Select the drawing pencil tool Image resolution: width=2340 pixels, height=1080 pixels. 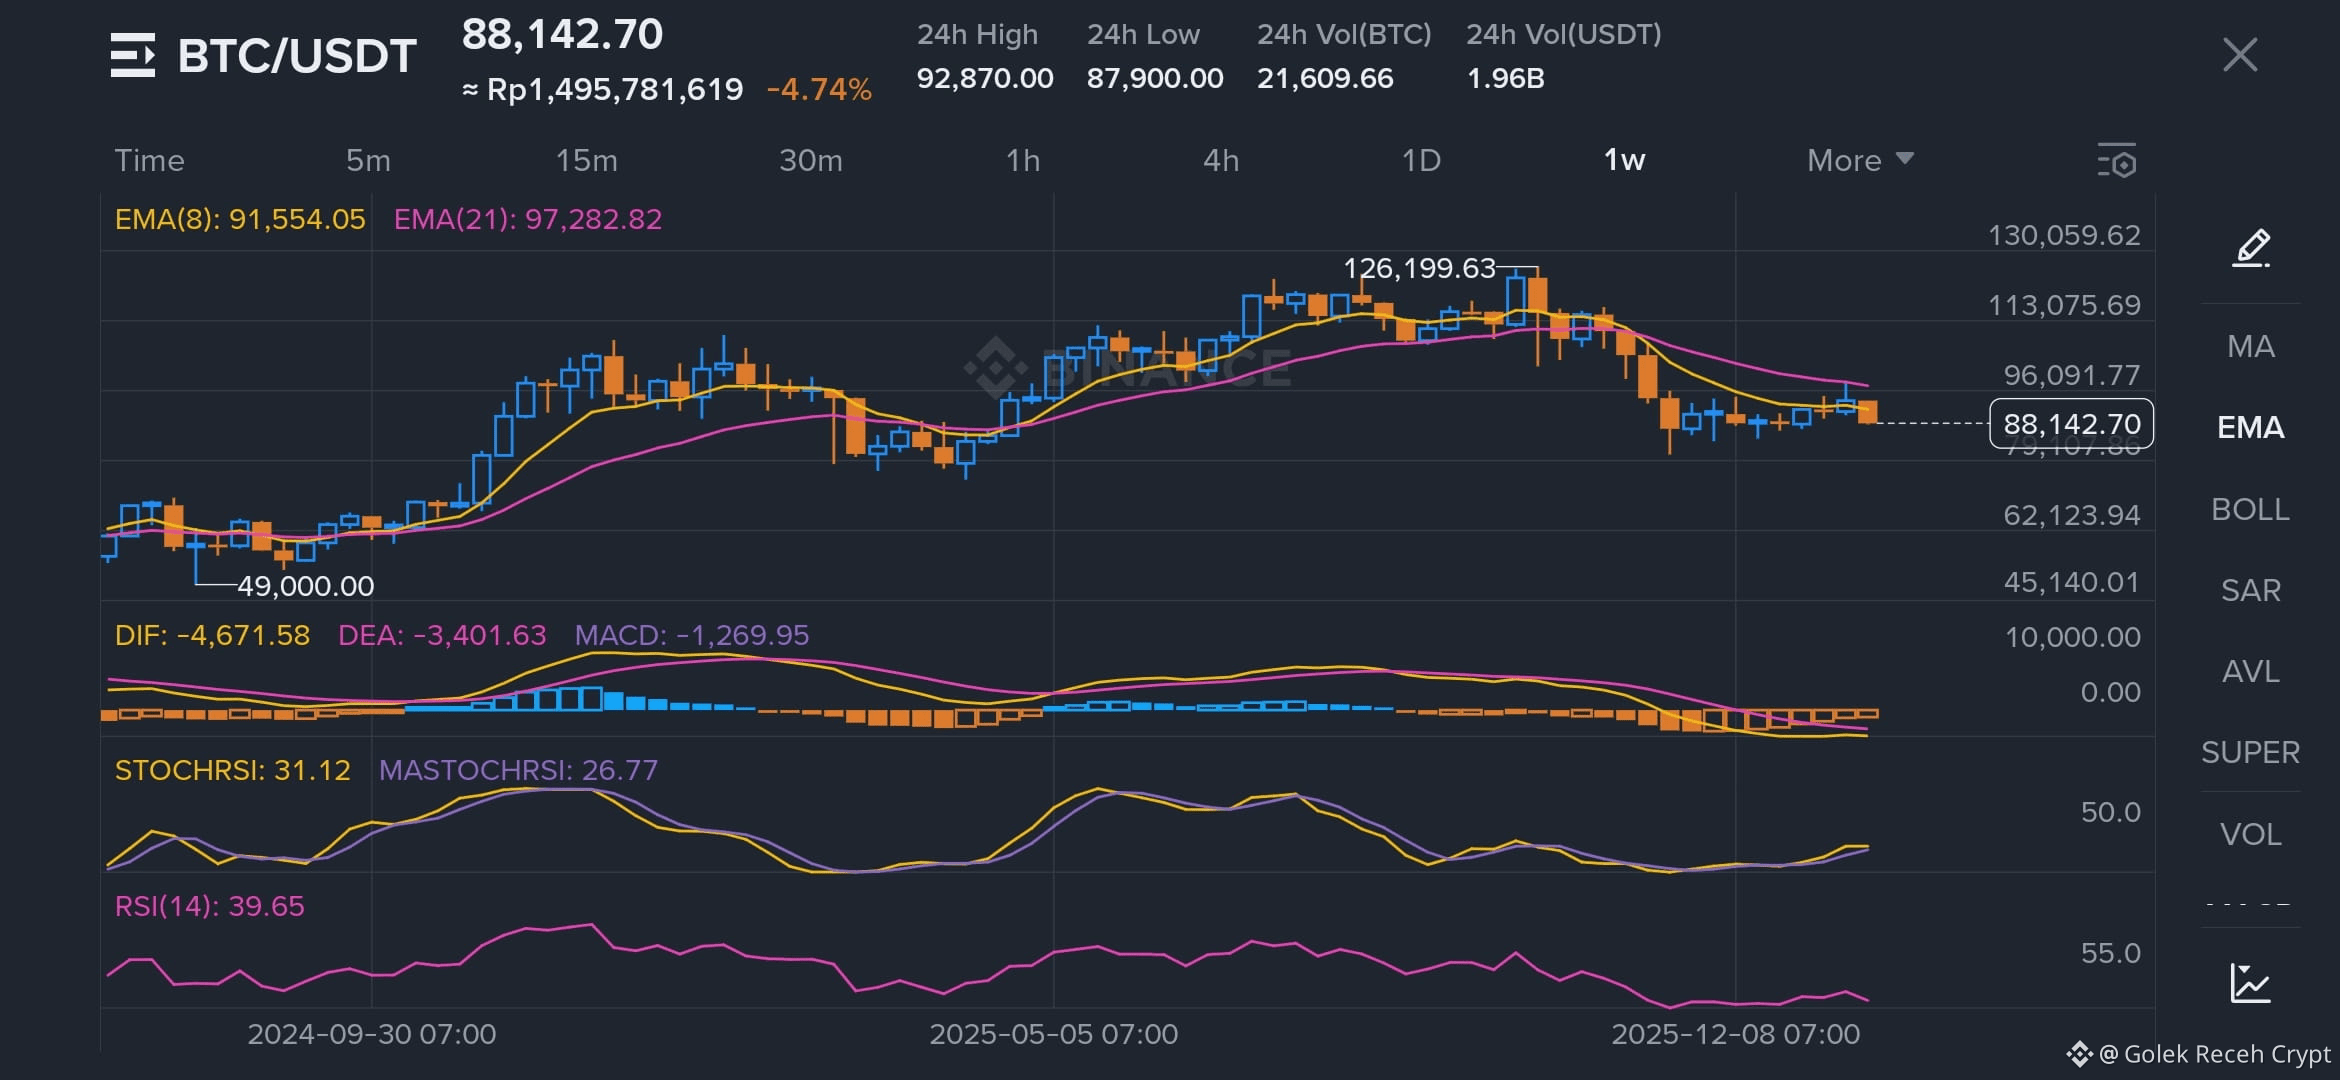coord(2251,248)
